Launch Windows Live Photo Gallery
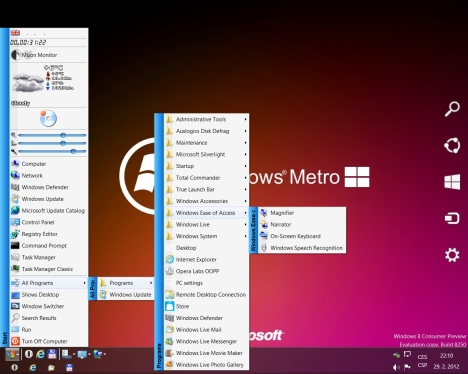The width and height of the screenshot is (468, 374). pyautogui.click(x=206, y=365)
